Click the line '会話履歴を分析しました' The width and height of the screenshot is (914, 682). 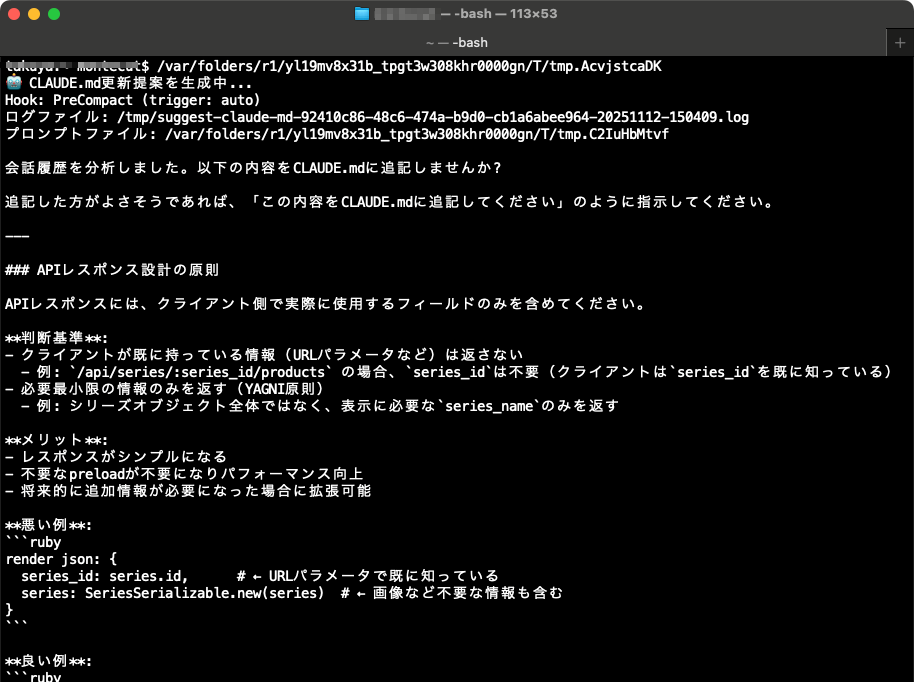click(253, 168)
